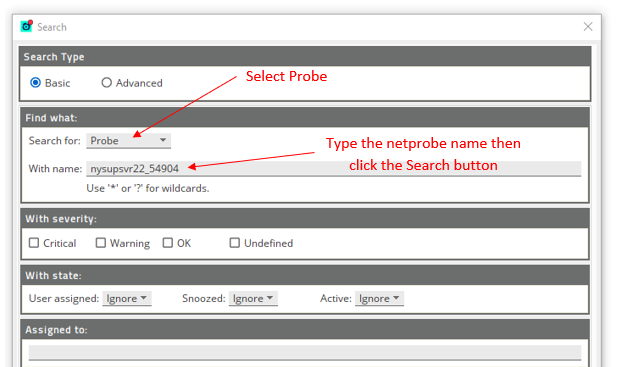617x367 pixels.
Task: Check the Undefined severity checkbox
Action: (x=235, y=243)
